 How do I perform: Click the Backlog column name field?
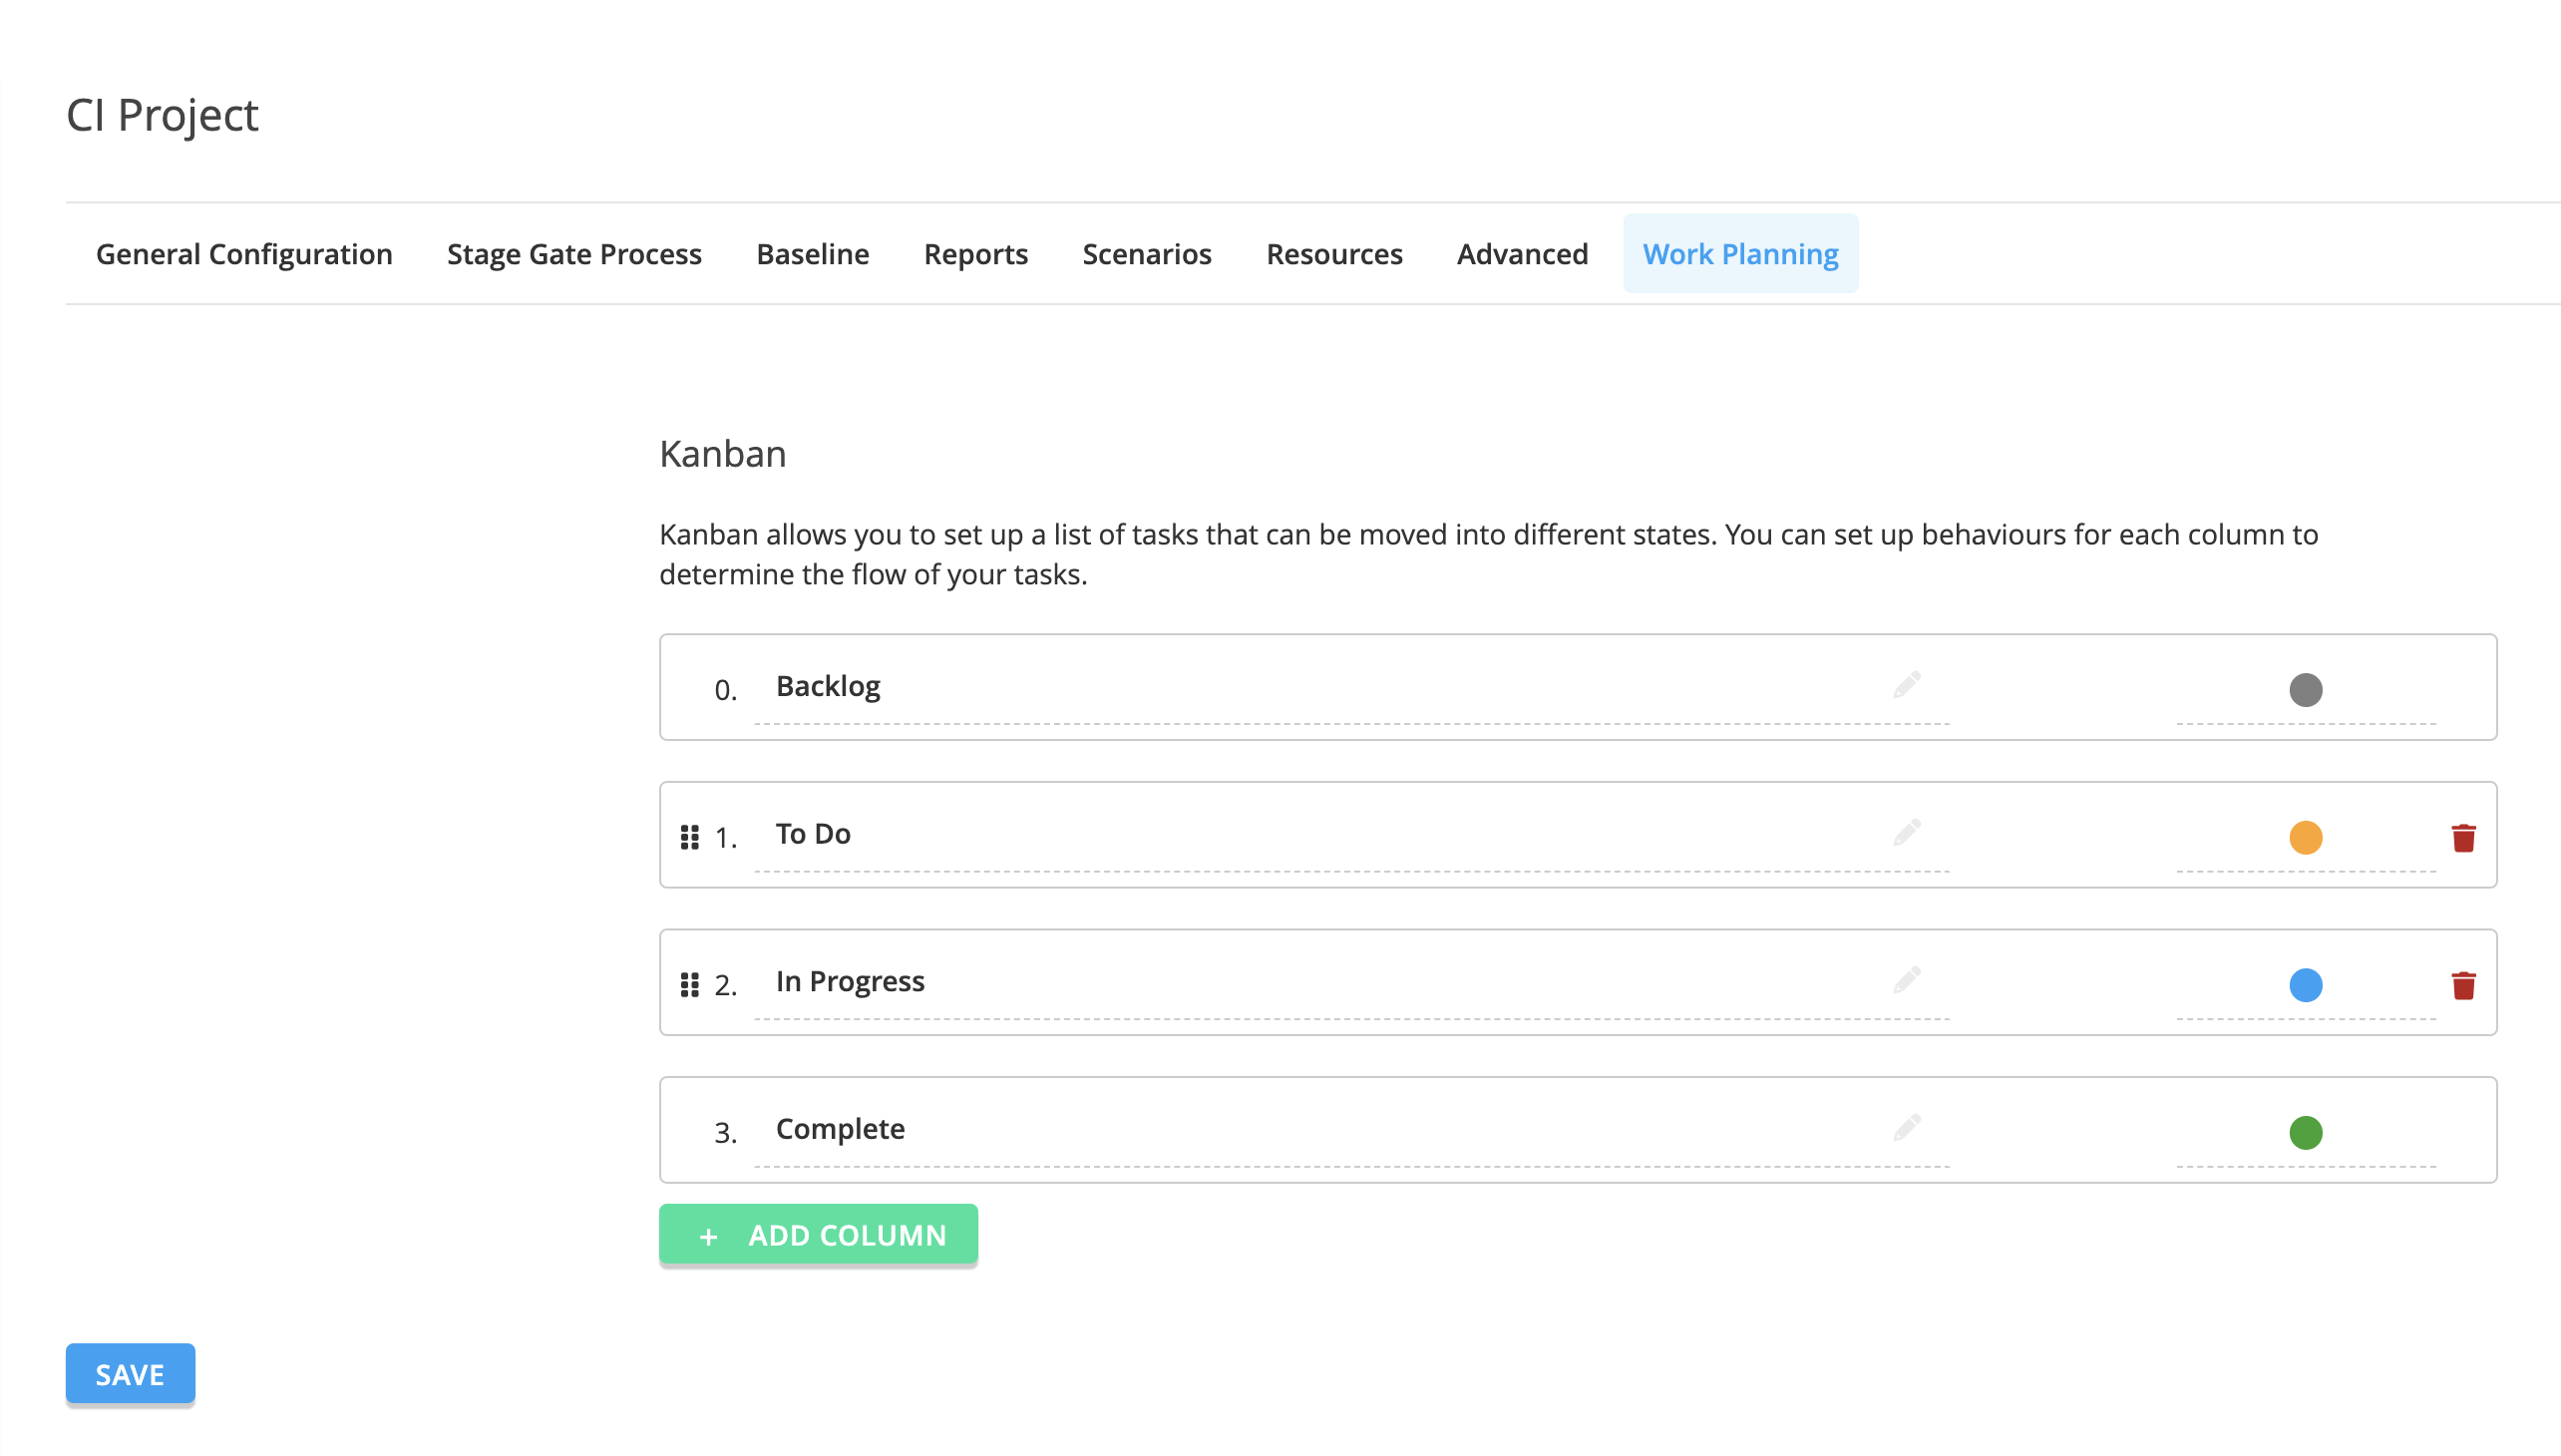(x=1300, y=687)
